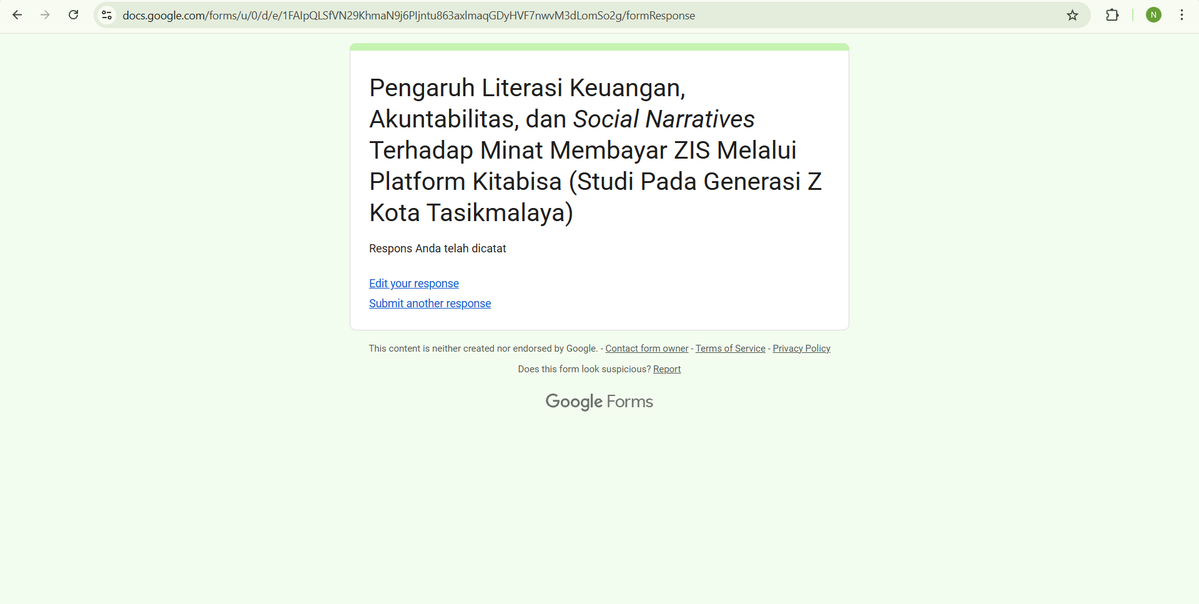Open the Chrome profile avatar N
Viewport: 1199px width, 604px height.
coord(1153,15)
